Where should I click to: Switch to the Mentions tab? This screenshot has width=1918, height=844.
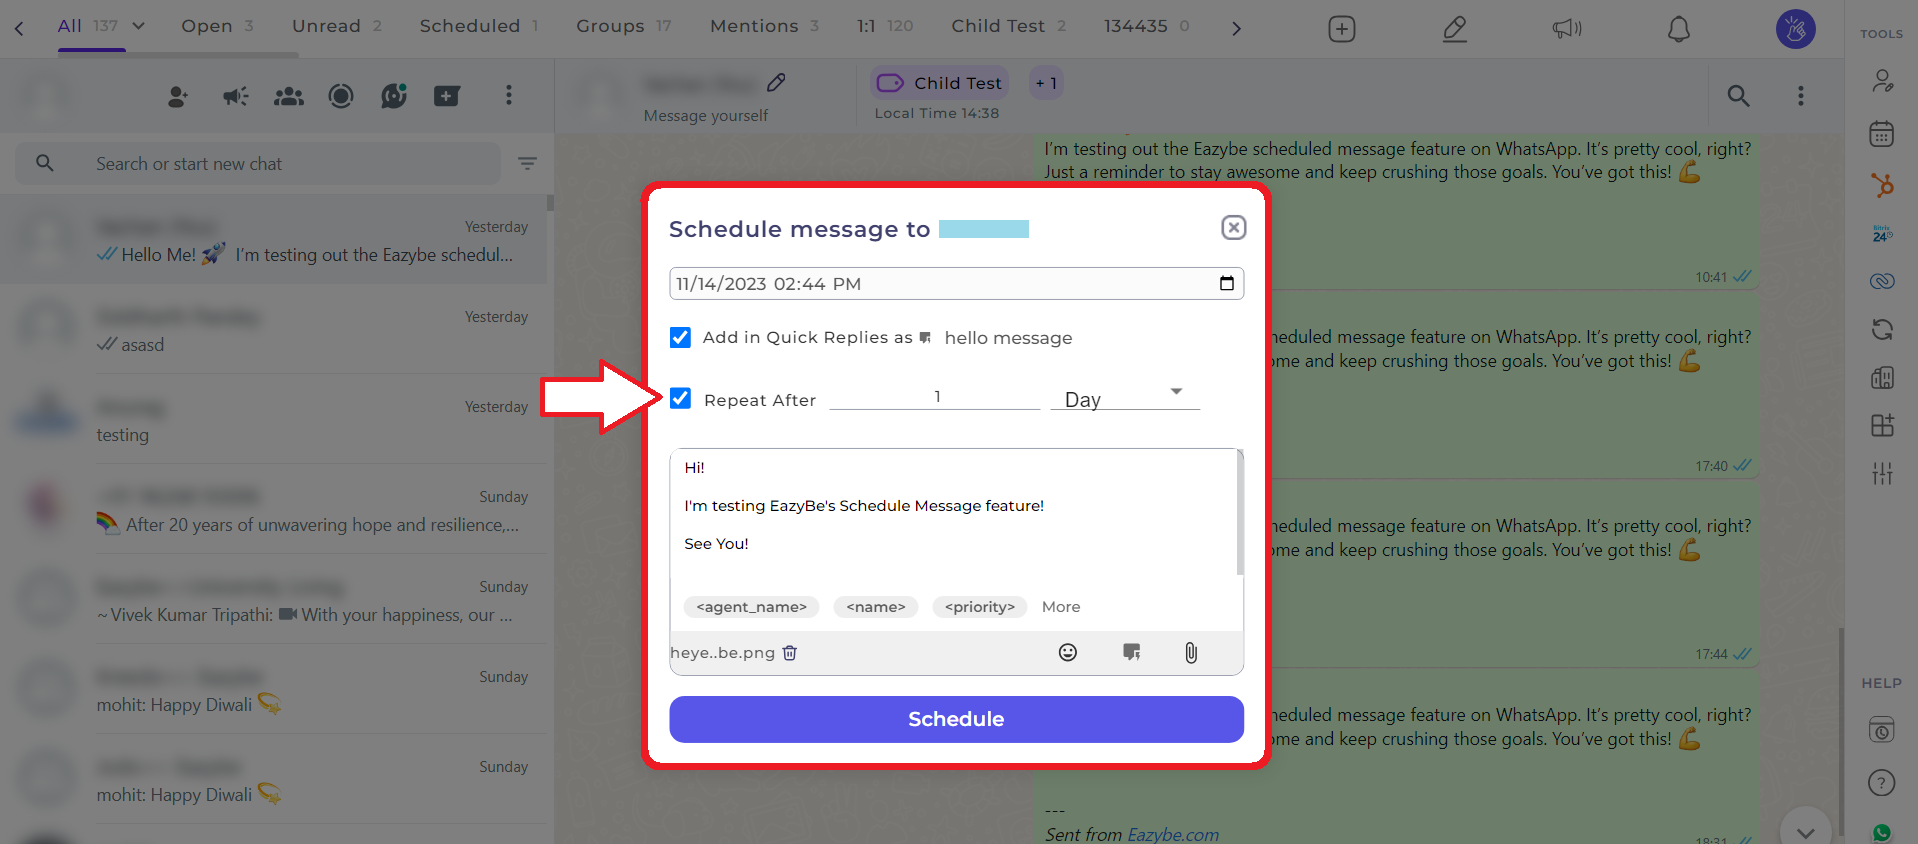point(764,26)
